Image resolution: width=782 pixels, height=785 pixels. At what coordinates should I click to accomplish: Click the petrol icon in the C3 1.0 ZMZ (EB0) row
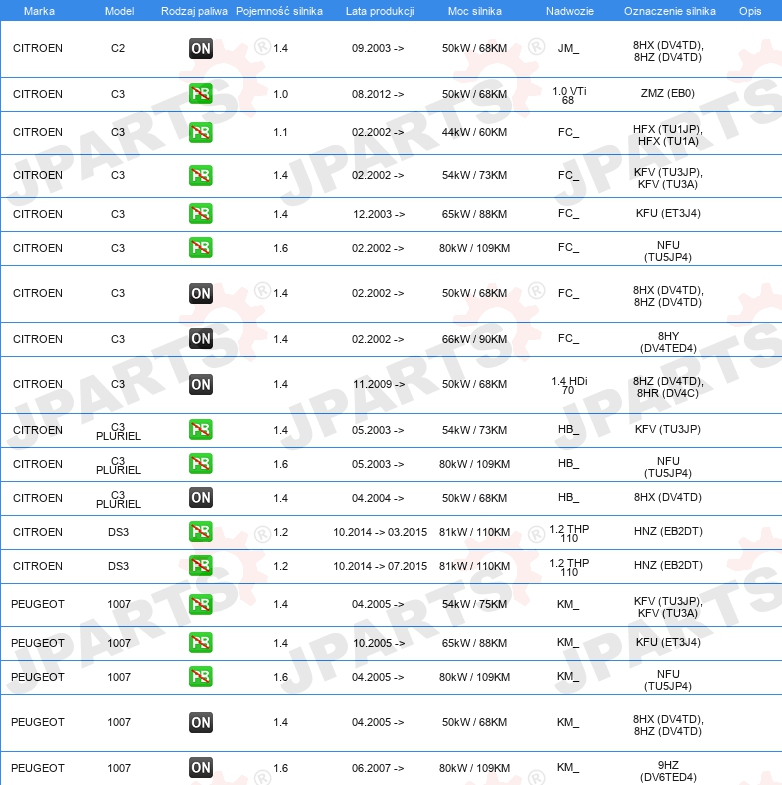coord(201,94)
